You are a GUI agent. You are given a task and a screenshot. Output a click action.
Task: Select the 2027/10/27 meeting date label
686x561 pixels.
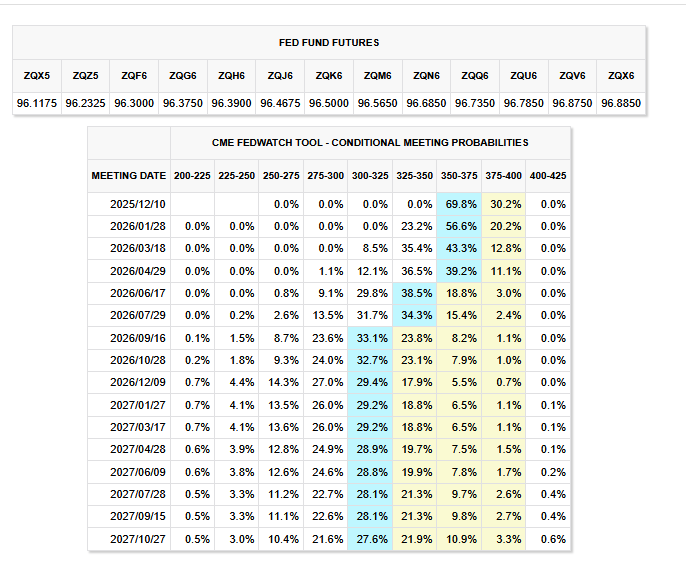pos(138,539)
